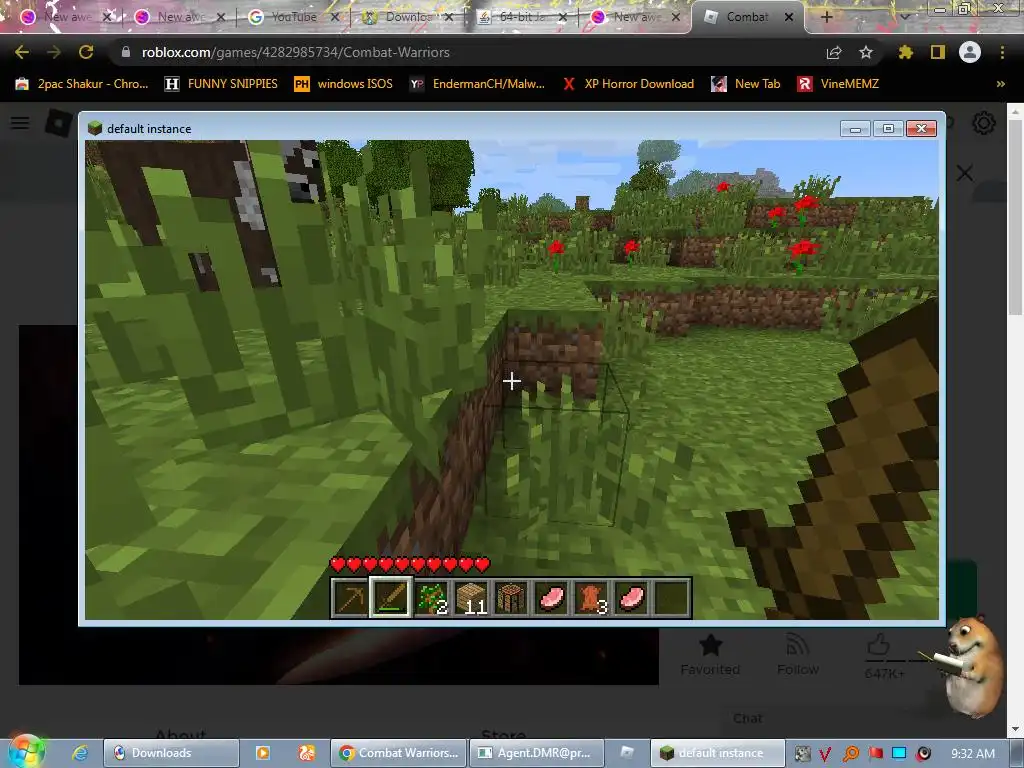Open Chrome extensions puzzle icon
Image resolution: width=1024 pixels, height=768 pixels.
[906, 52]
